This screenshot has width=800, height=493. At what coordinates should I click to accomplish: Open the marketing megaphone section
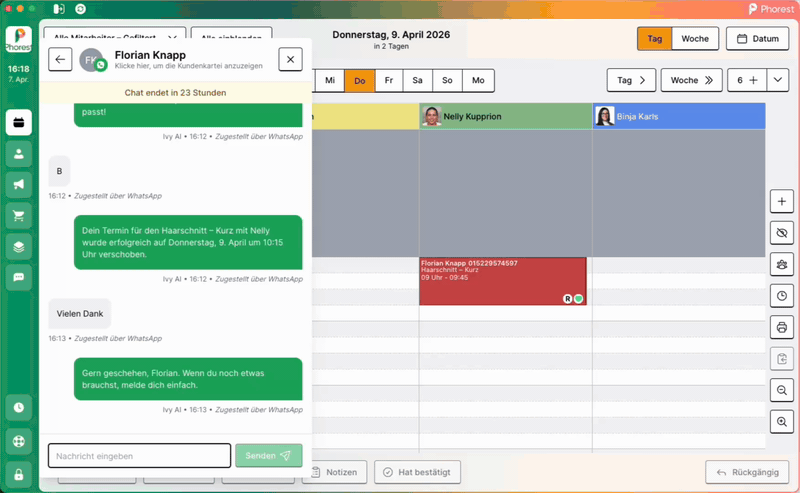tap(18, 185)
